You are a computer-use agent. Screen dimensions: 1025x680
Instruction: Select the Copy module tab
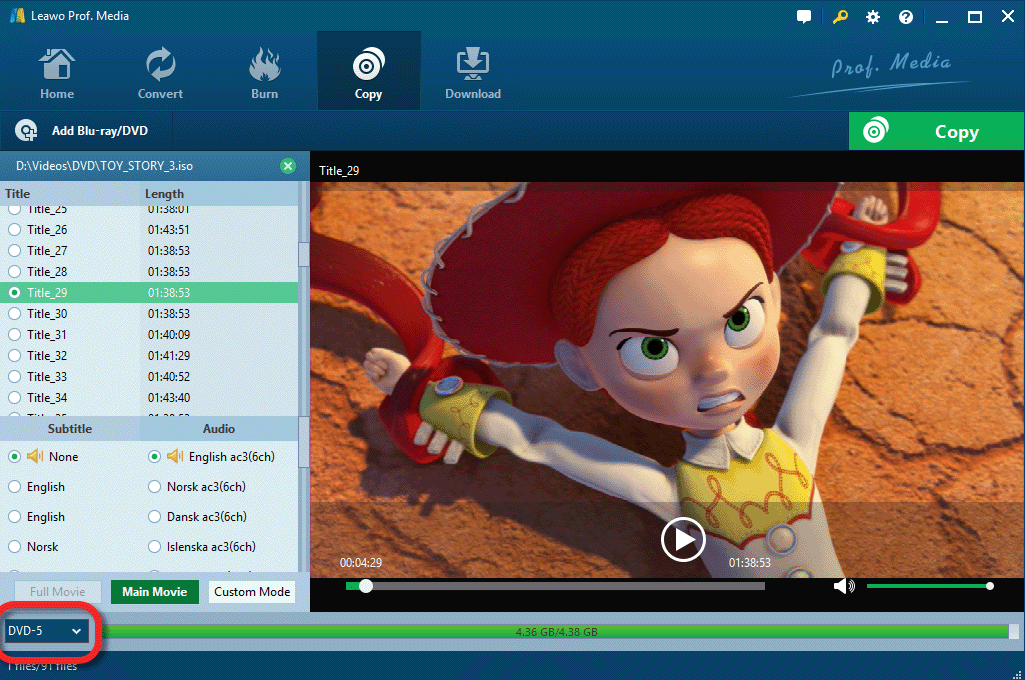[369, 71]
